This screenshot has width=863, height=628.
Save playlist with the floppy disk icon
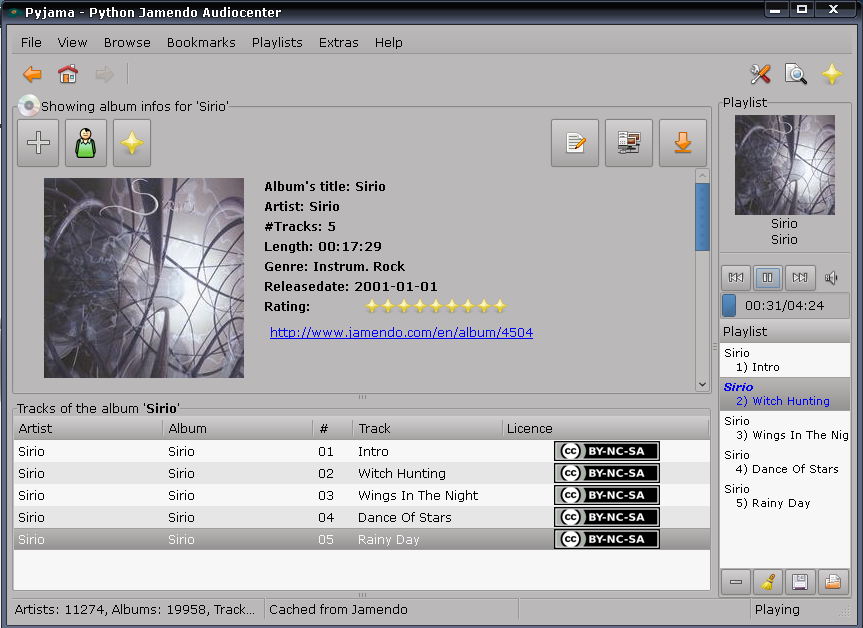pos(800,582)
